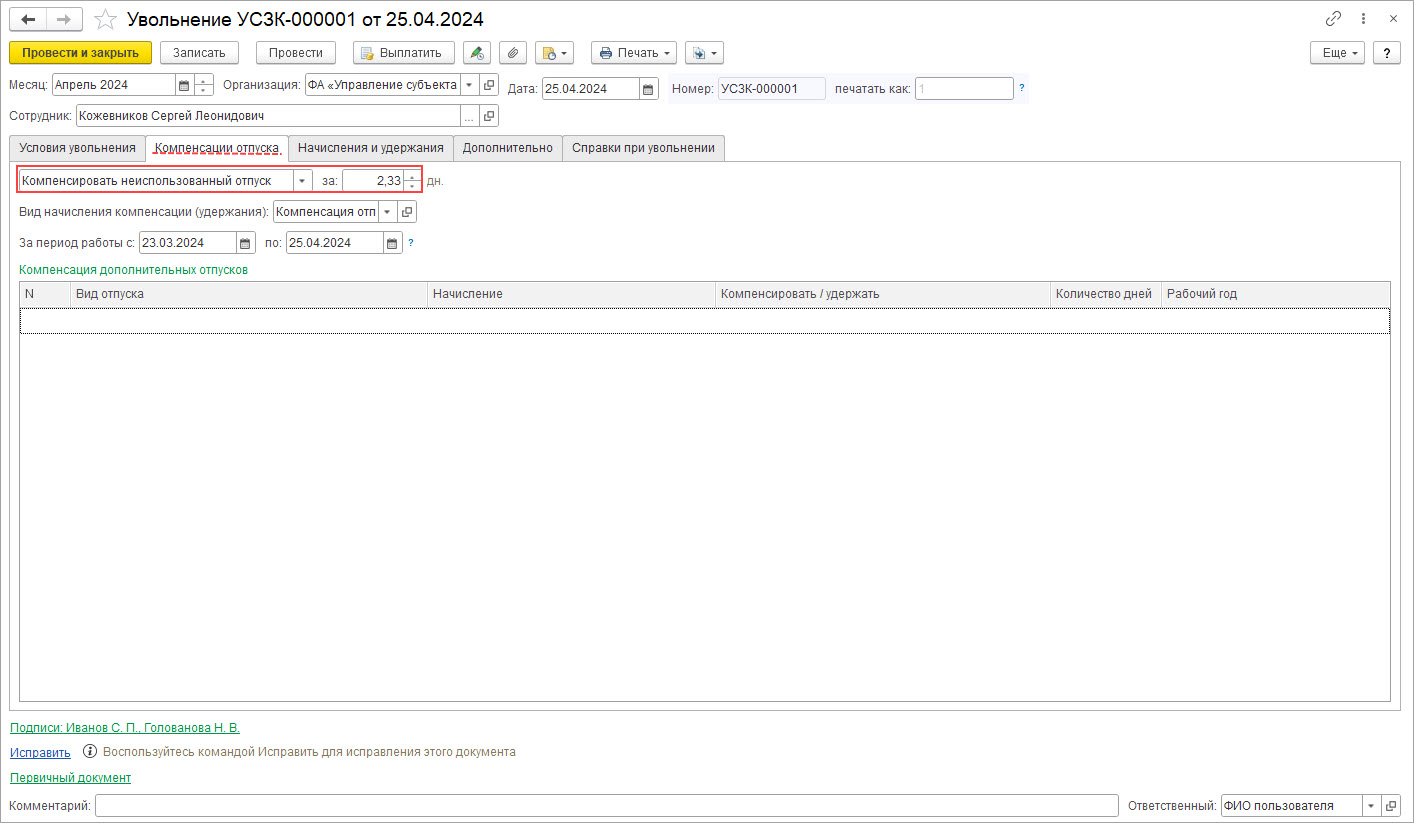Viewport: 1414px width, 823px height.
Task: Increase the month with spinner up
Action: tap(204, 80)
